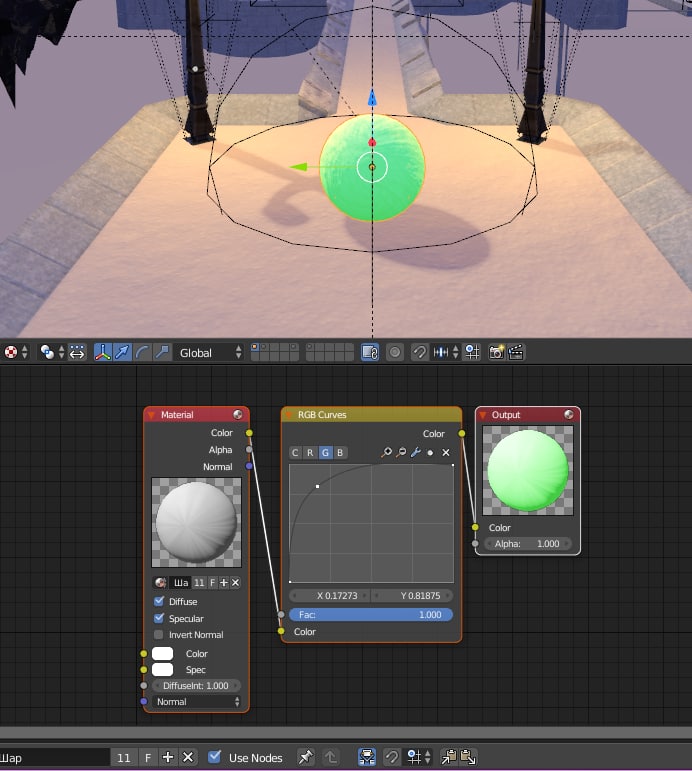
Task: Unlink material with X in Material node
Action: pyautogui.click(x=235, y=583)
